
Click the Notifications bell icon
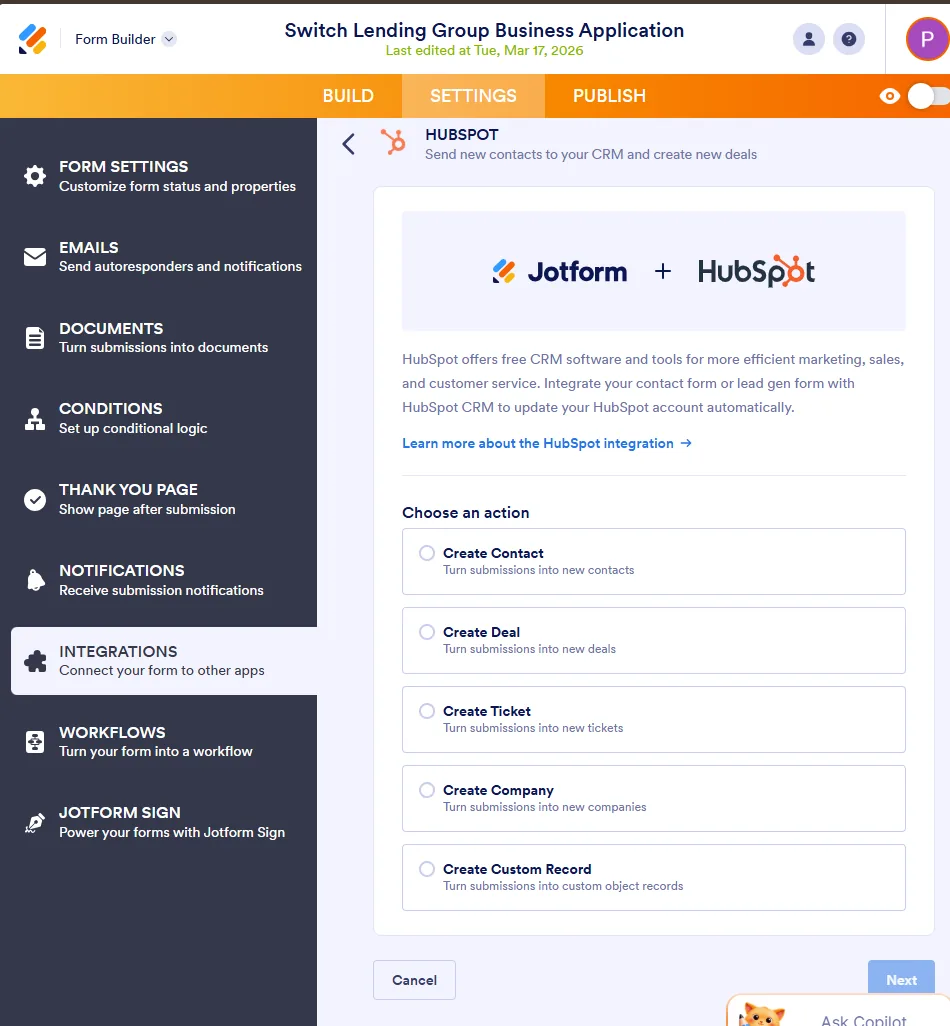(35, 580)
